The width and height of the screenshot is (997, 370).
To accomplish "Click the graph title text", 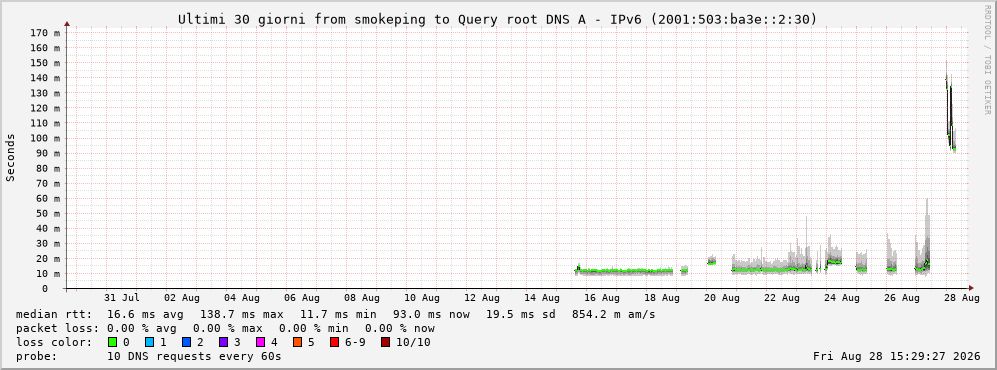I will [x=497, y=19].
